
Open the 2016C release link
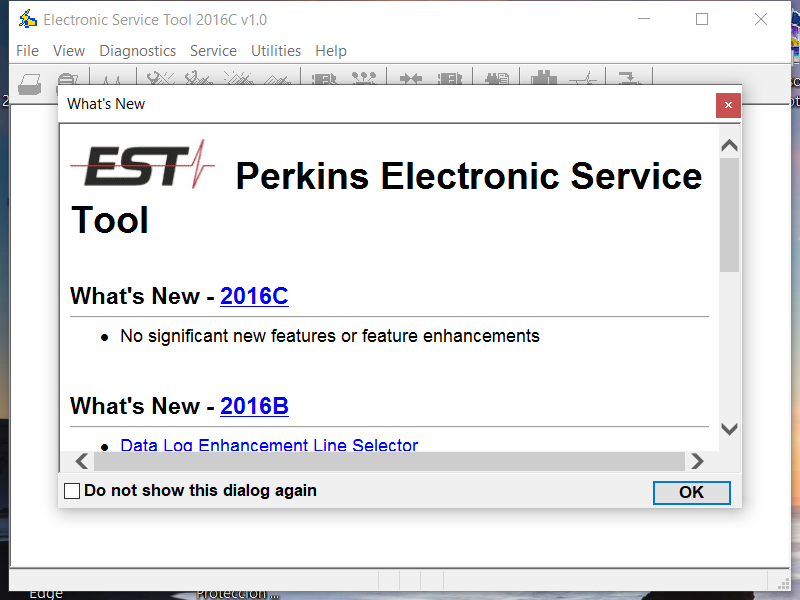254,296
